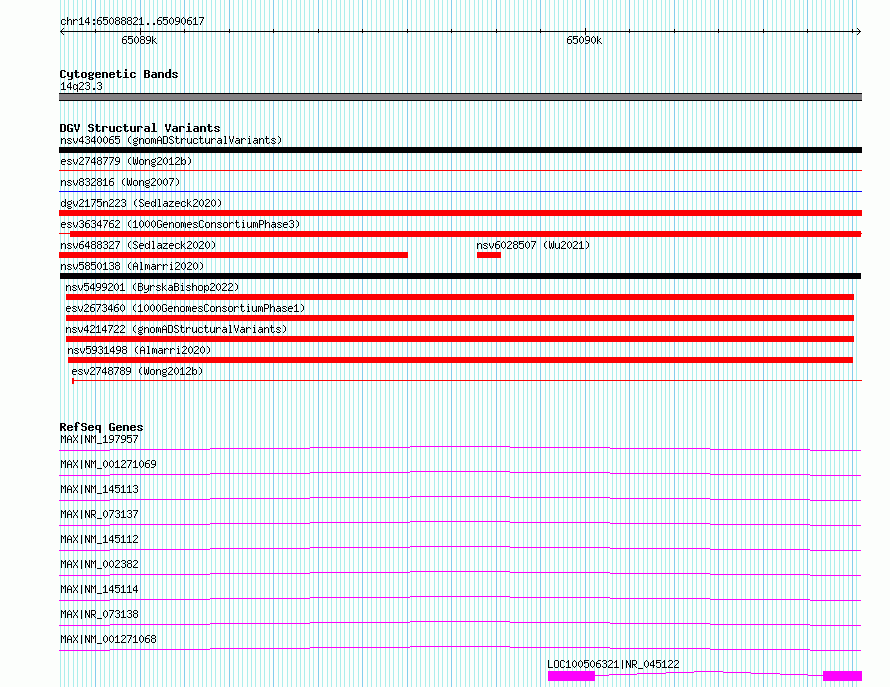Screen dimensions: 890x687
Task: Click the esv2748789 (Wong2012b) label
Action: pos(137,371)
